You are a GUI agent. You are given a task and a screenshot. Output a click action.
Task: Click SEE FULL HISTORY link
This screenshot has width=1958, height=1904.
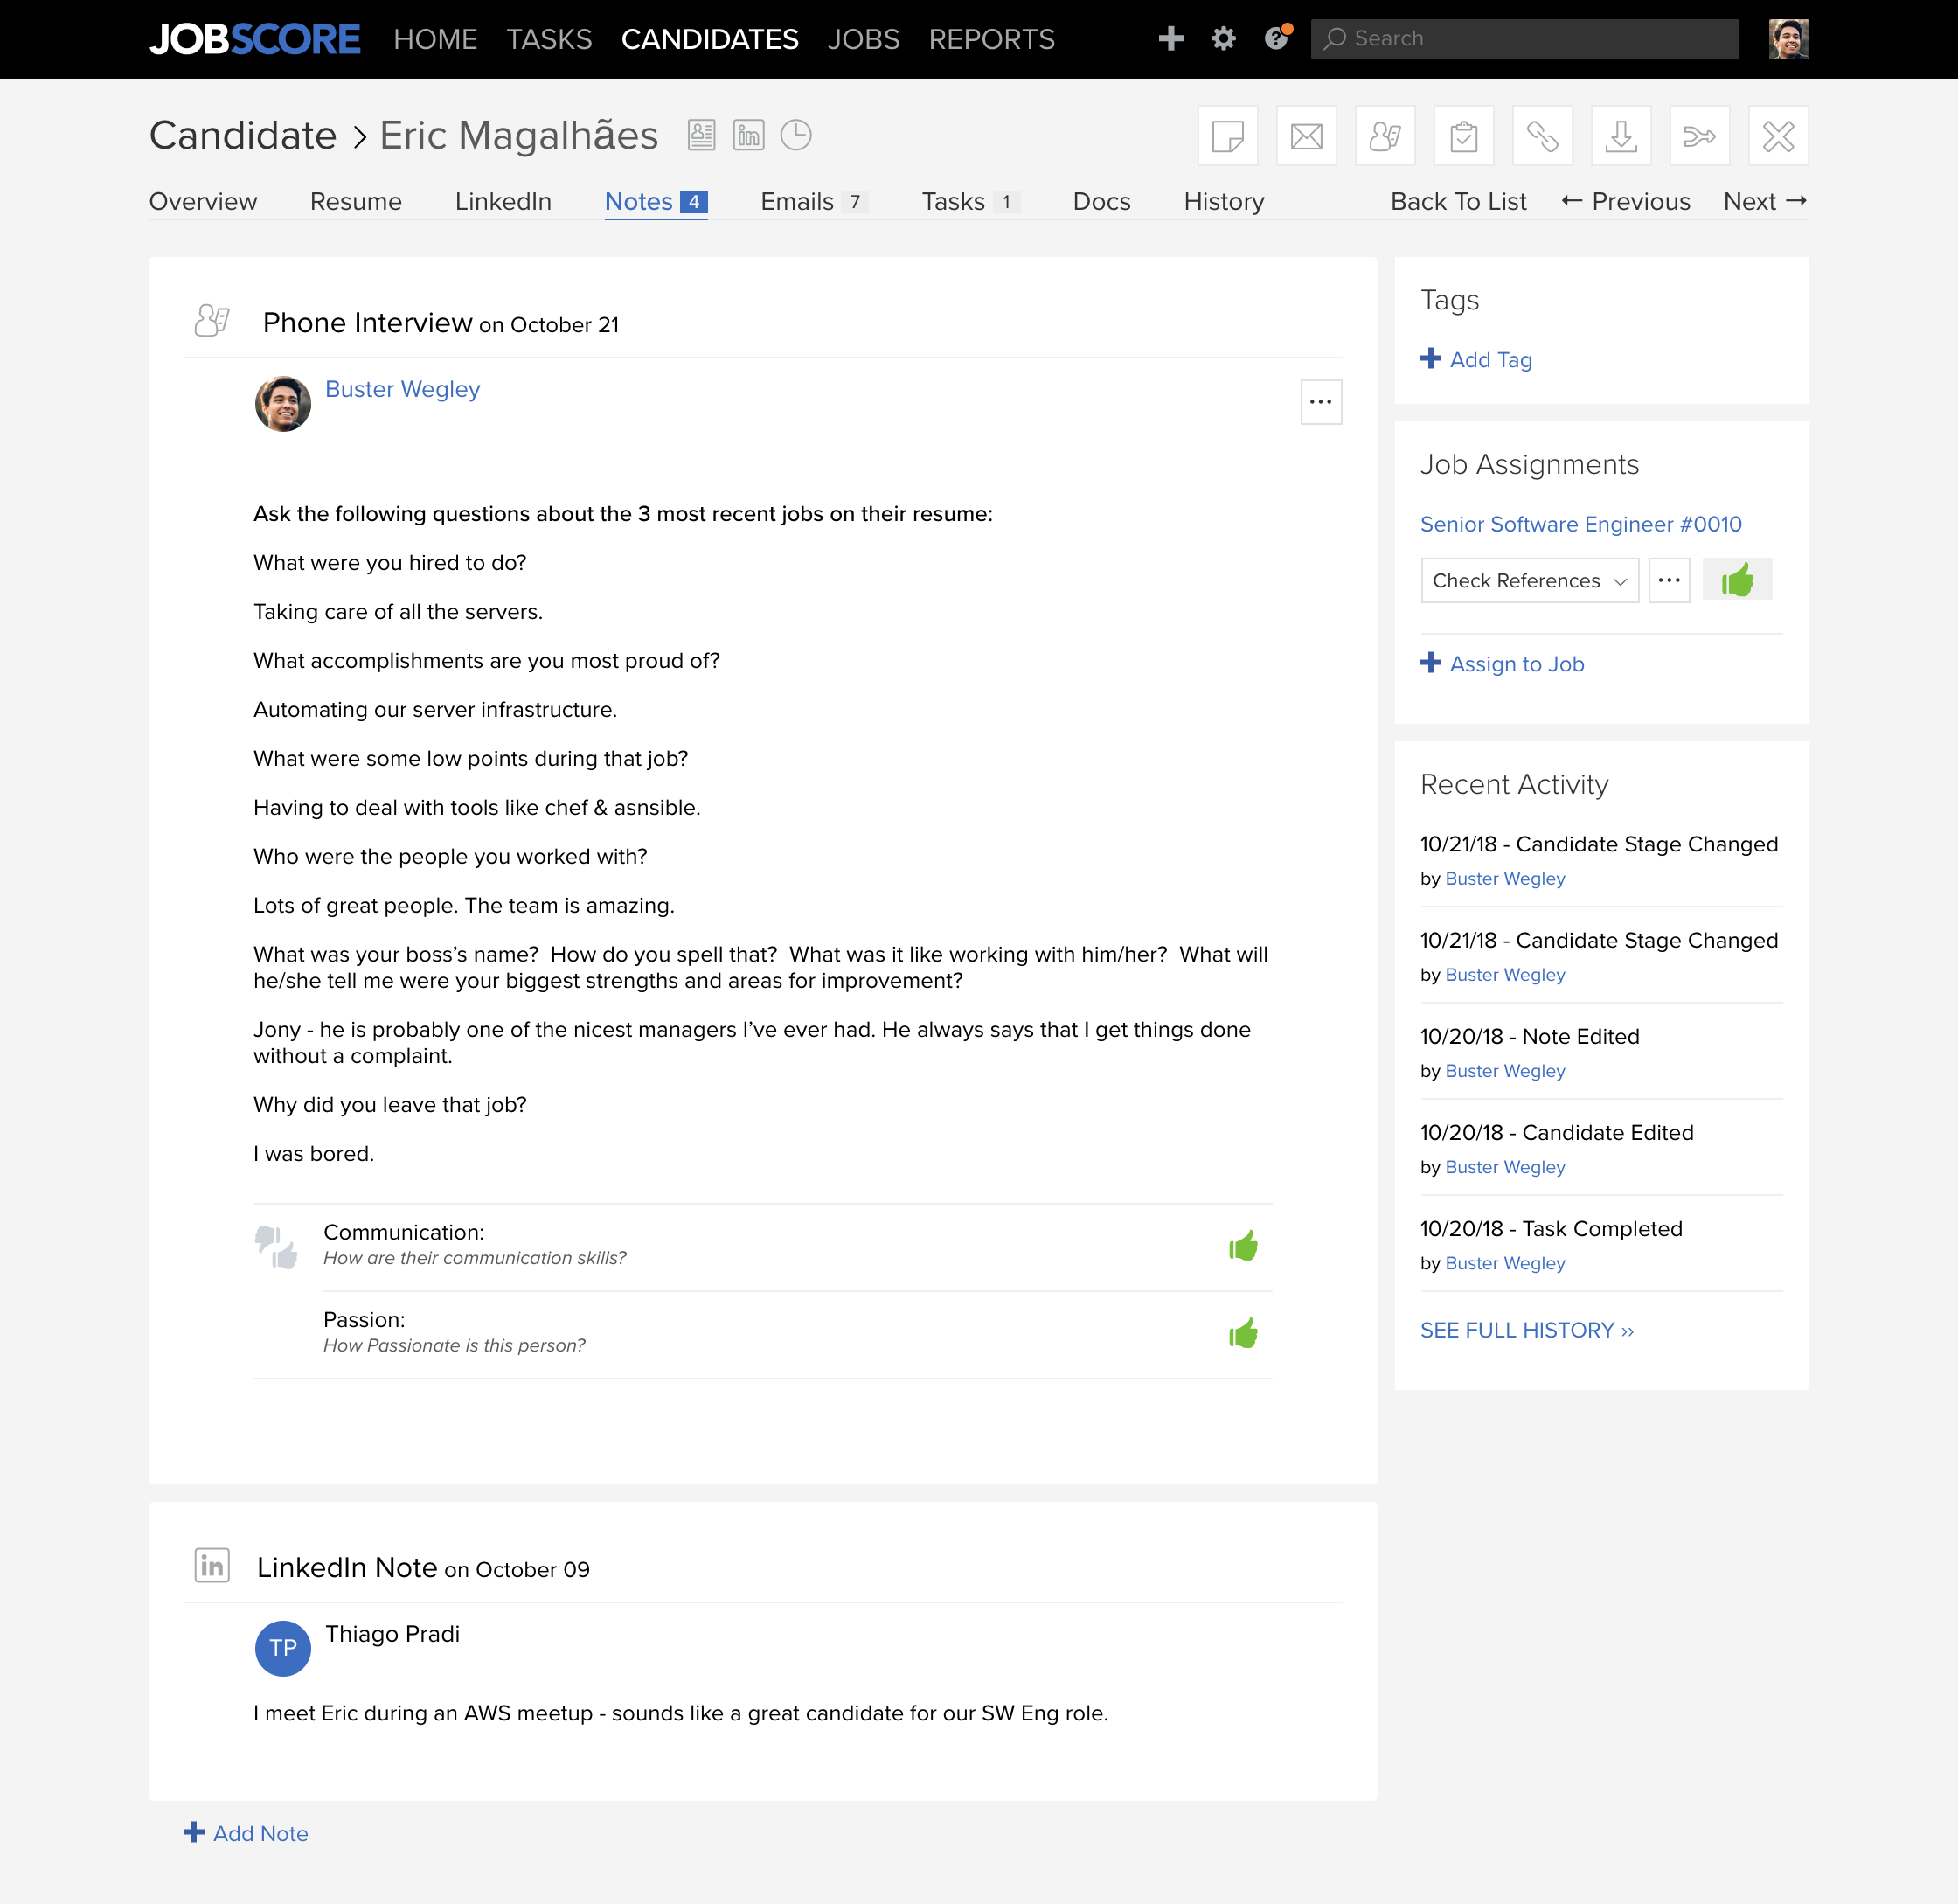(x=1526, y=1331)
